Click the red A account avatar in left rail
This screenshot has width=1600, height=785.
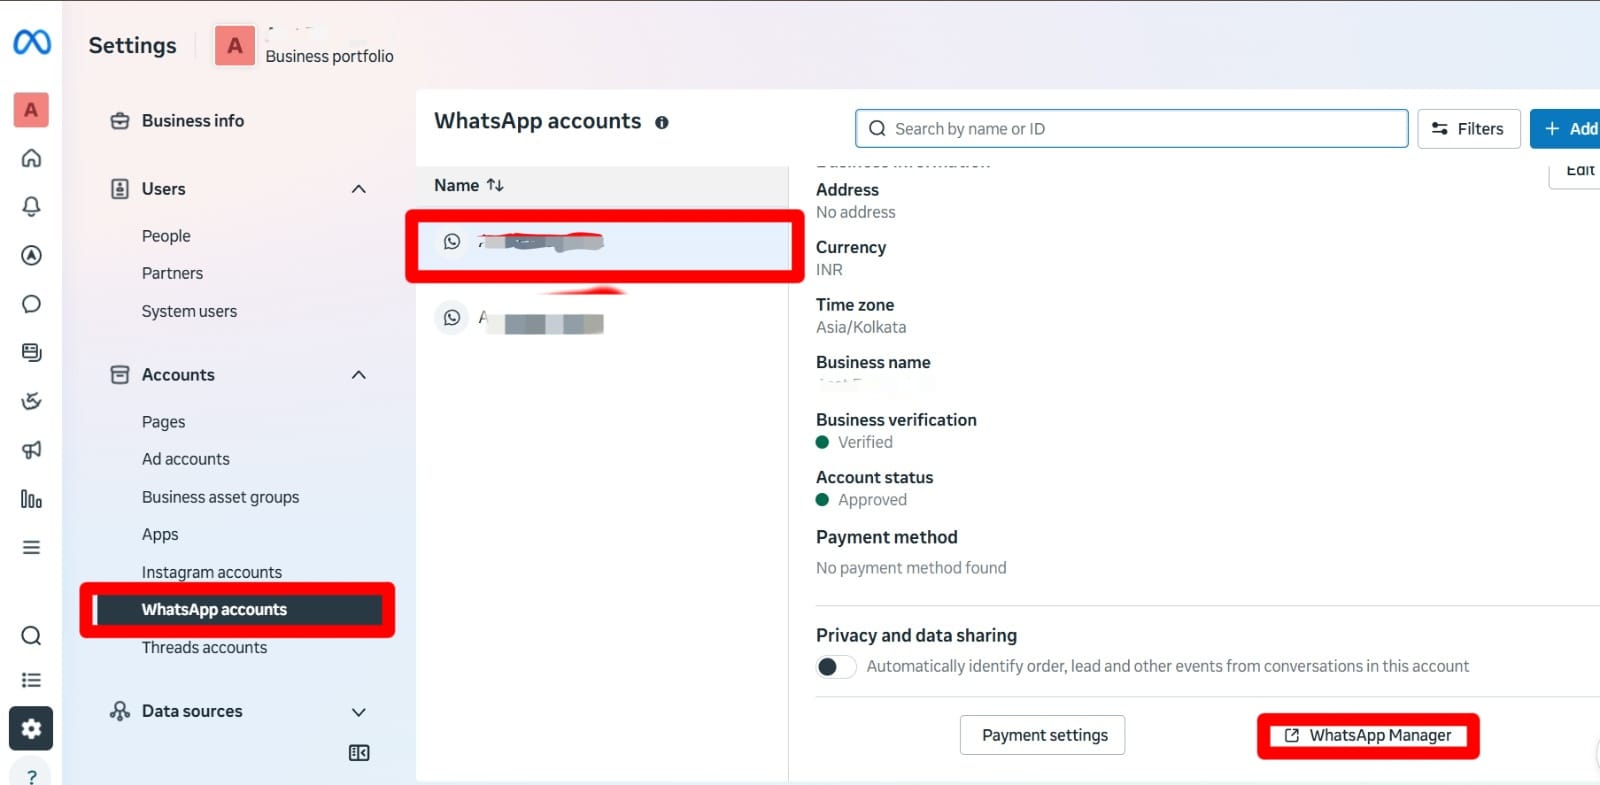[x=31, y=110]
